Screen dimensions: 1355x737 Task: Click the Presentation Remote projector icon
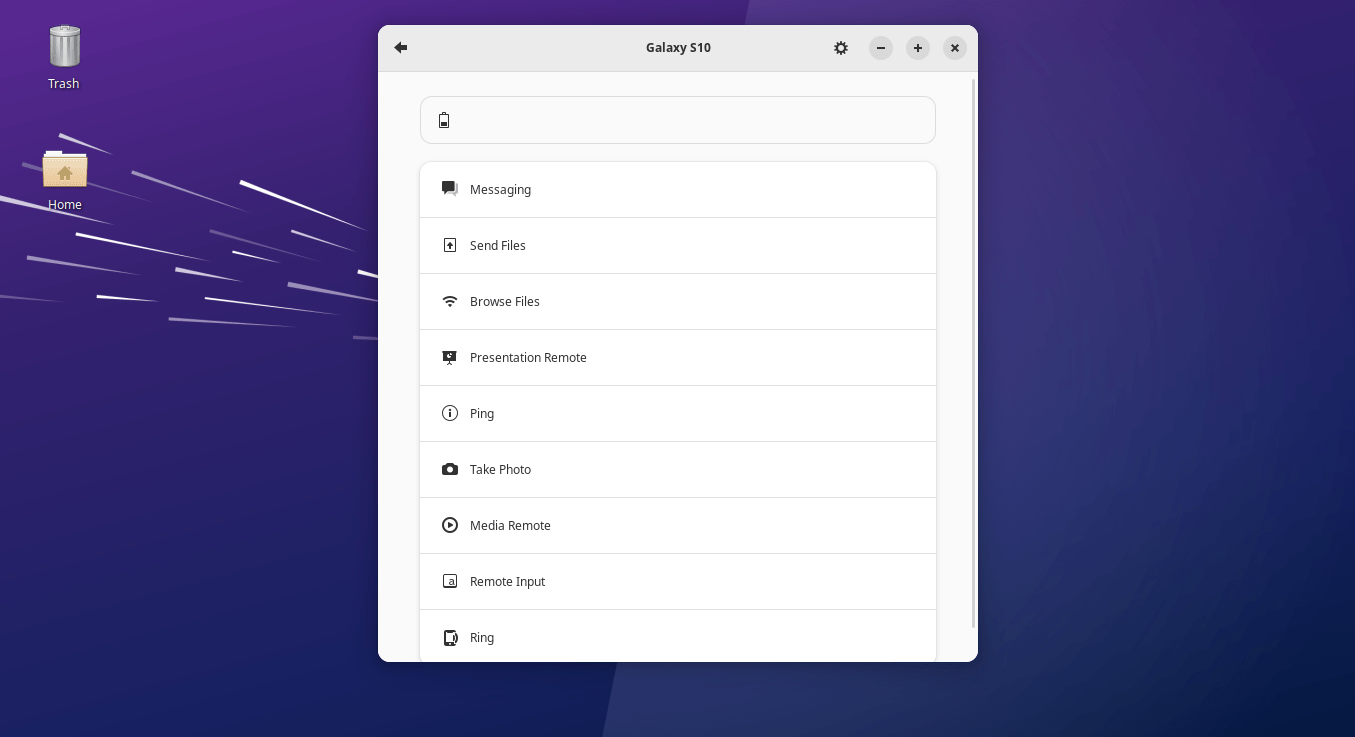coord(450,357)
